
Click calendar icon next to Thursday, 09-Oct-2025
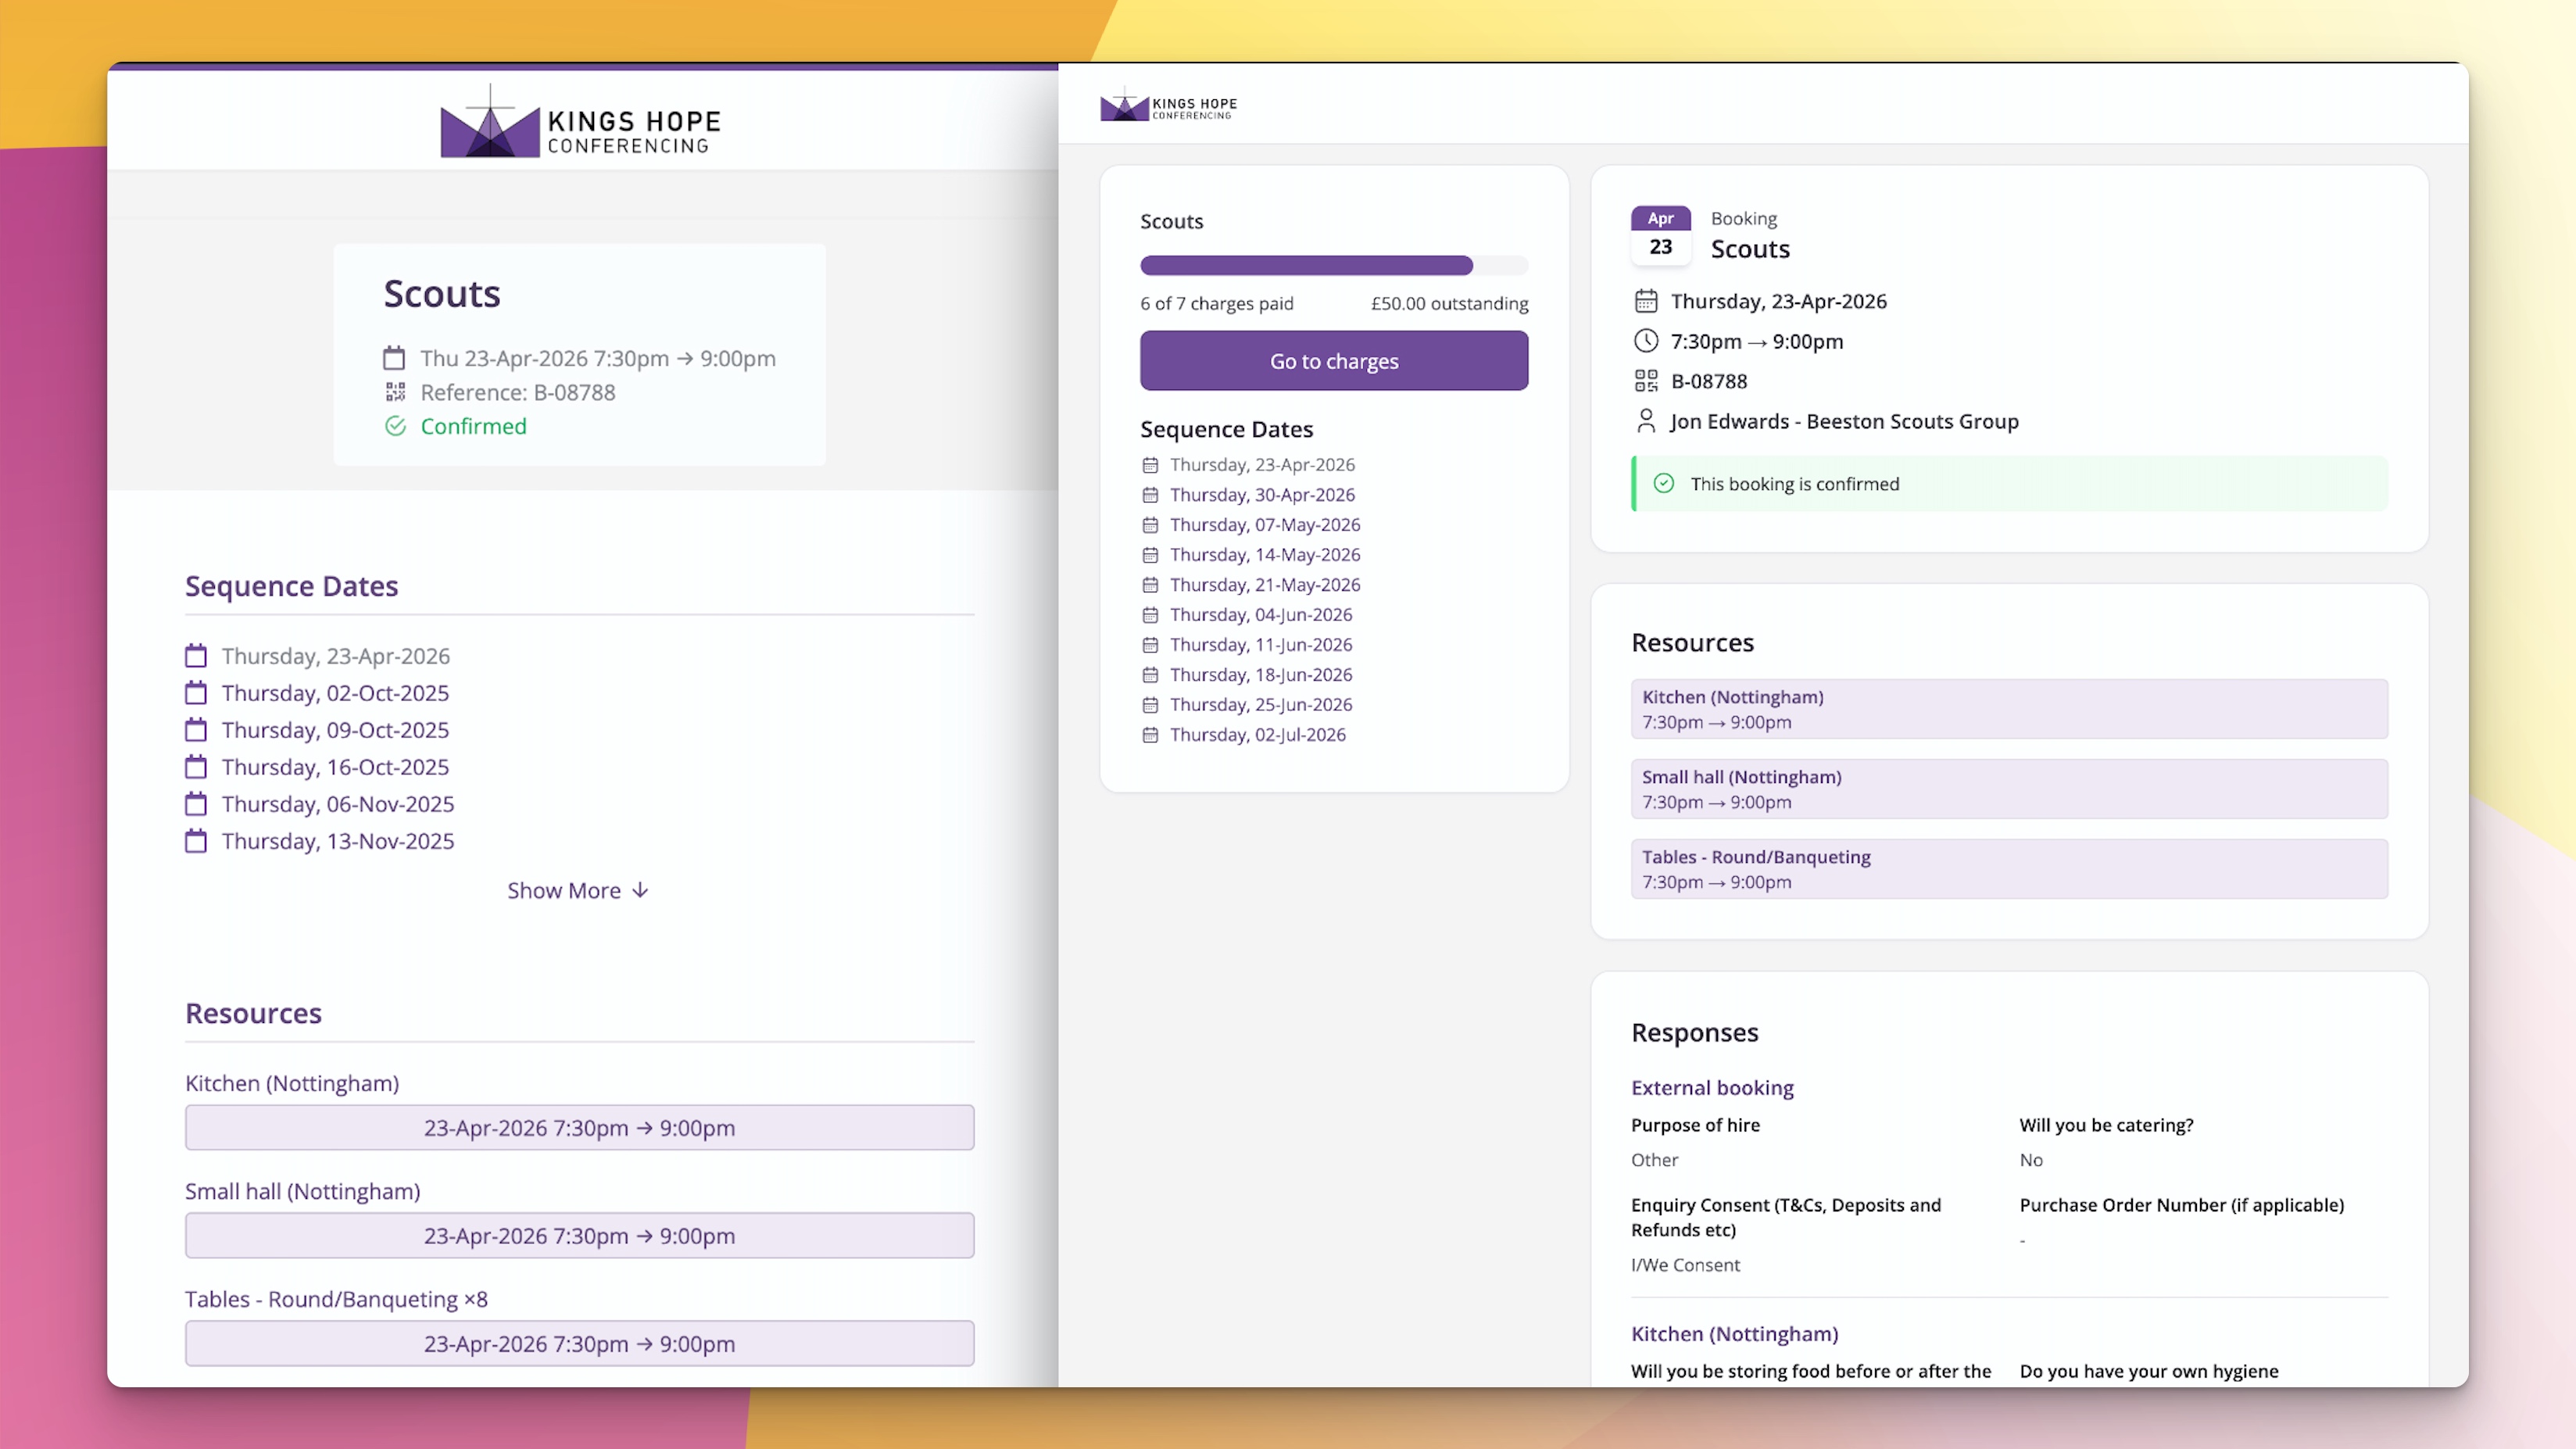click(196, 730)
